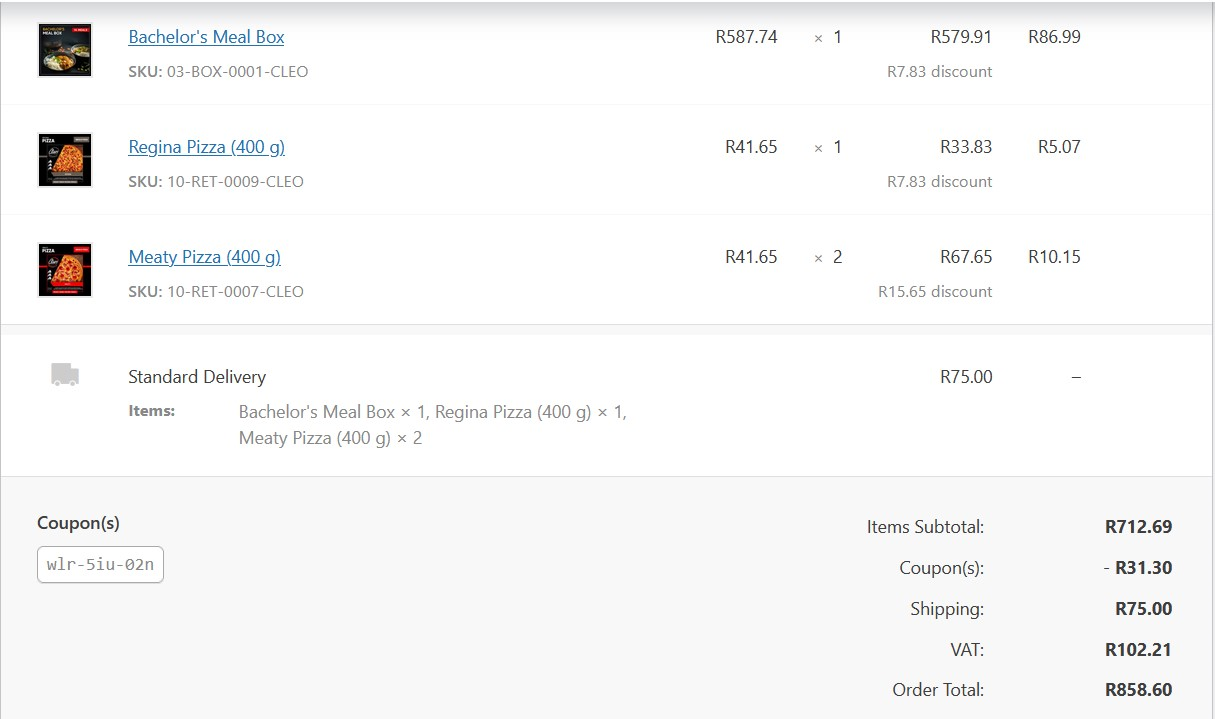Select the wlr-5iu-02n coupon tag
Viewport: 1215px width, 719px height.
click(100, 564)
